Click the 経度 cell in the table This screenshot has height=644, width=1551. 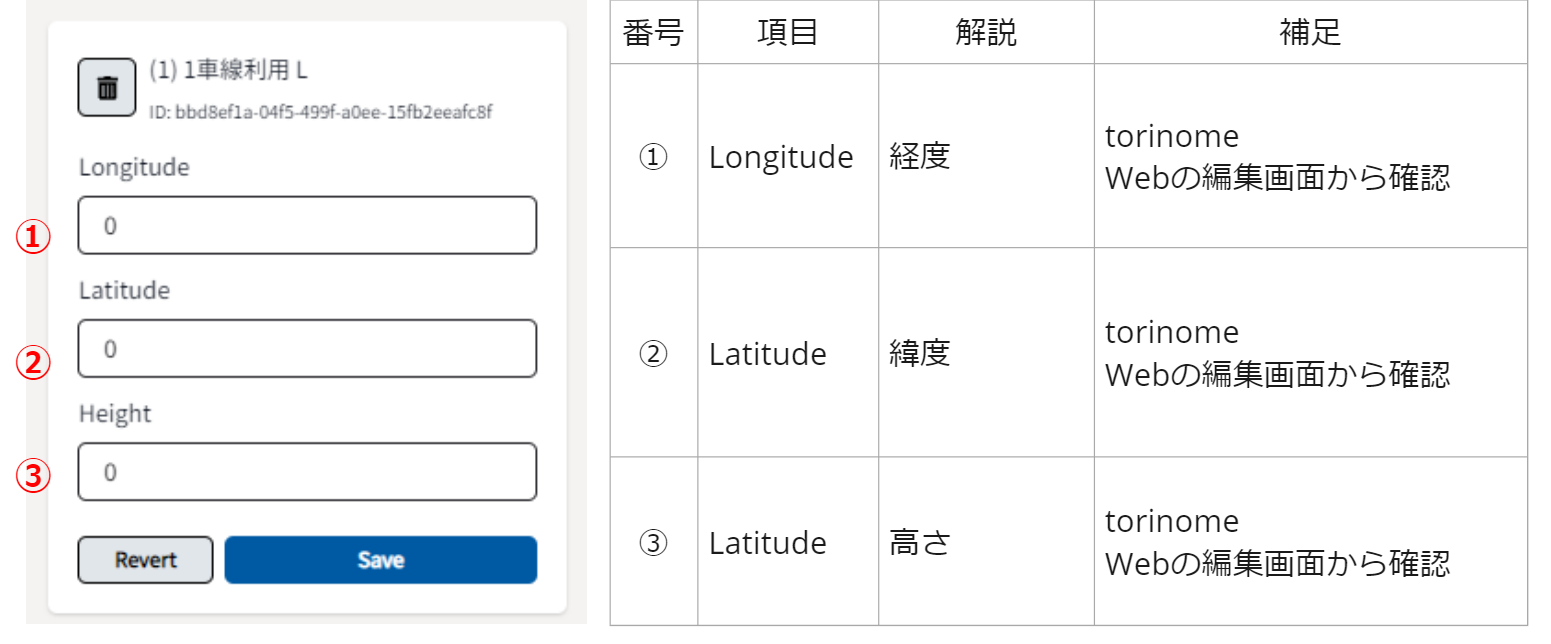[x=919, y=157]
